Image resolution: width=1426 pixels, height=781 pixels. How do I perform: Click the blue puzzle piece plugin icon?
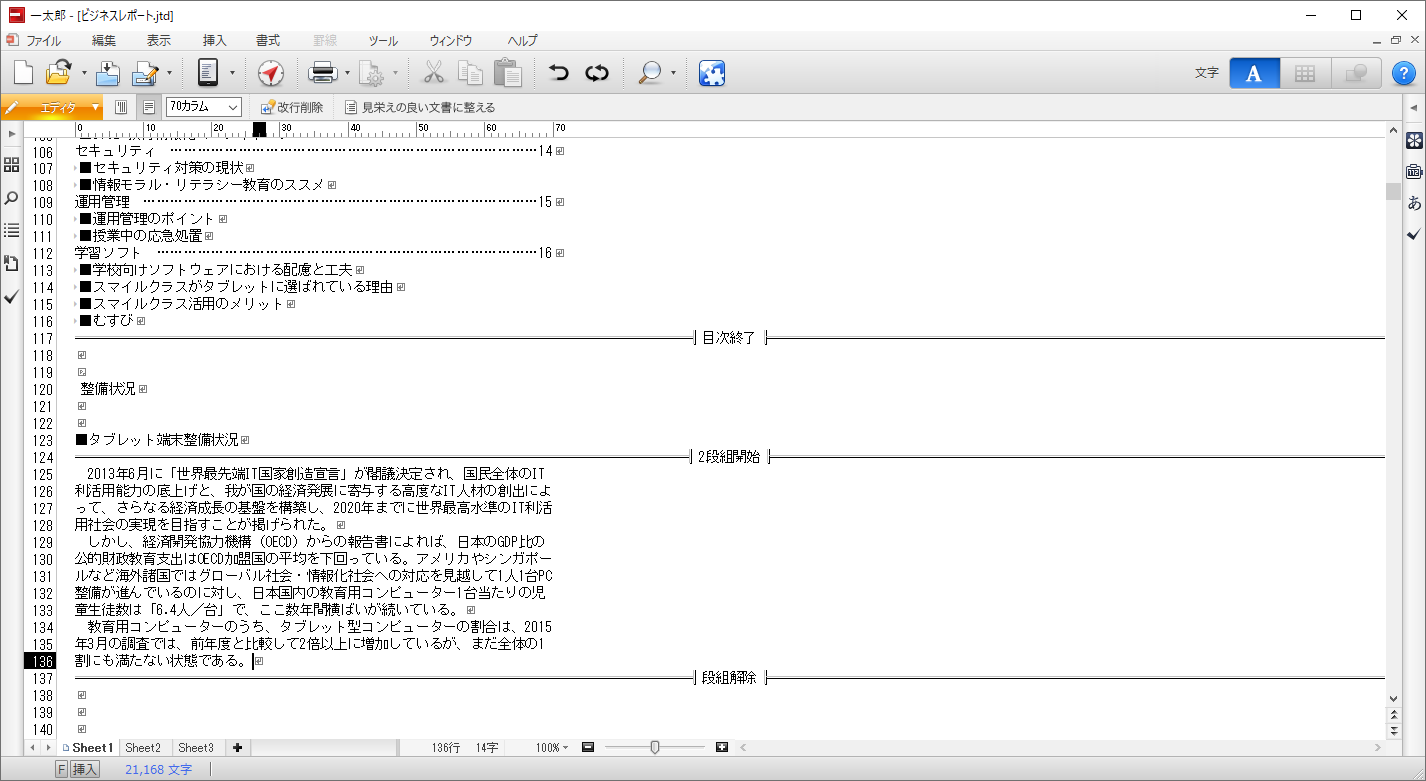pos(712,73)
